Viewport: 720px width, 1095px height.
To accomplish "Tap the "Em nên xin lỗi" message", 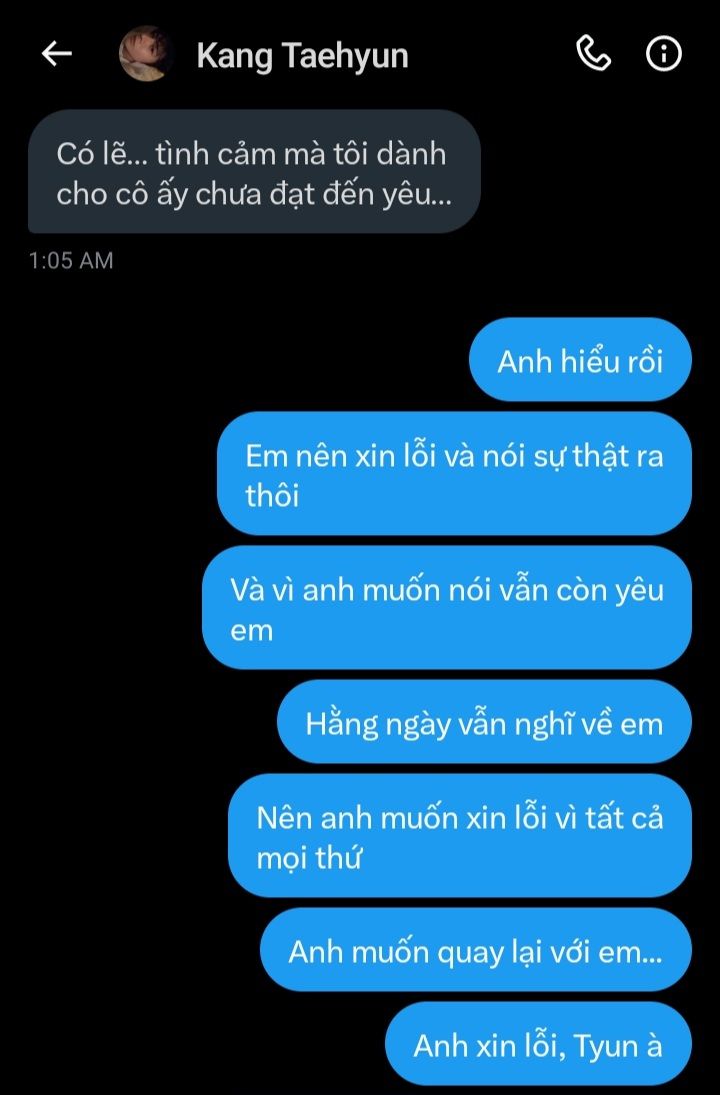I will click(x=455, y=474).
